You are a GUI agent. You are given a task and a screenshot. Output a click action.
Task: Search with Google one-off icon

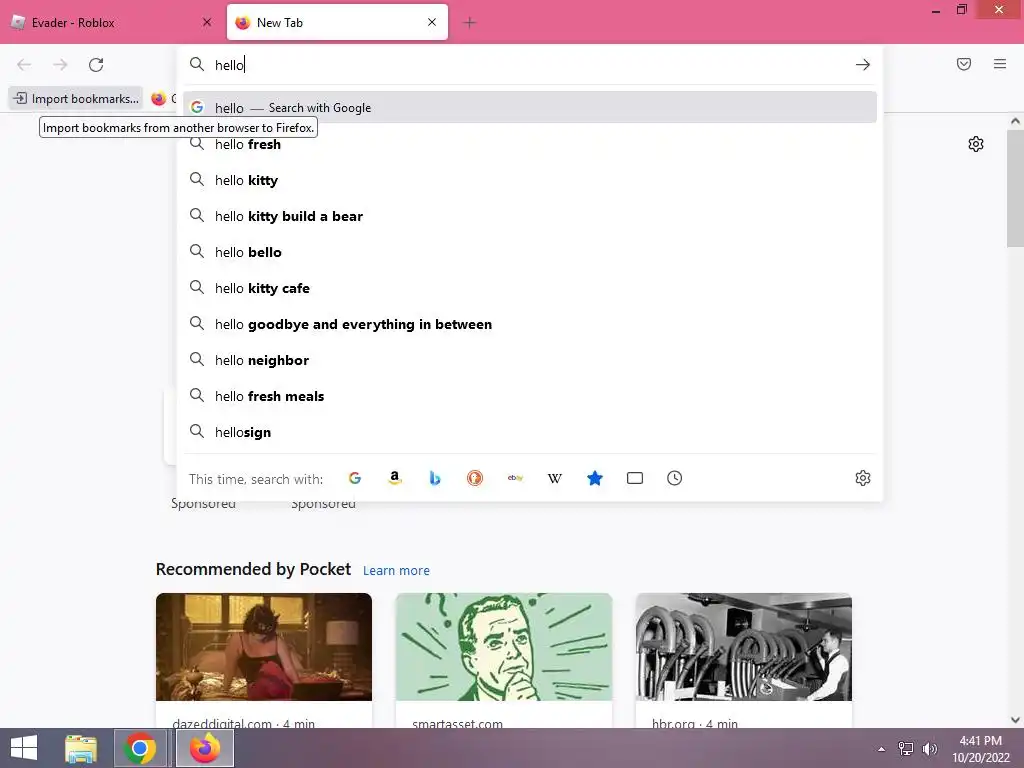tap(355, 478)
